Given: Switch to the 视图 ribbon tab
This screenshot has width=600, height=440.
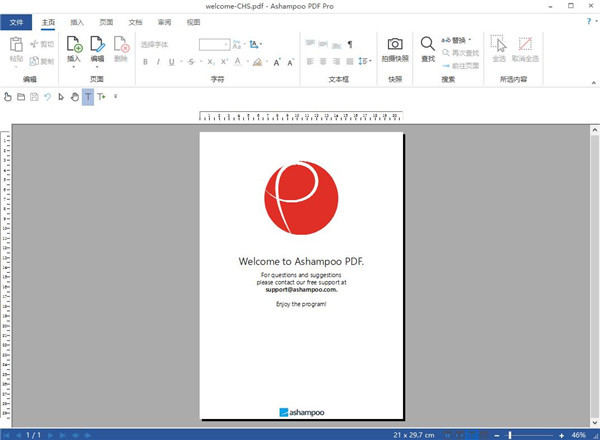Looking at the screenshot, I should (x=193, y=22).
